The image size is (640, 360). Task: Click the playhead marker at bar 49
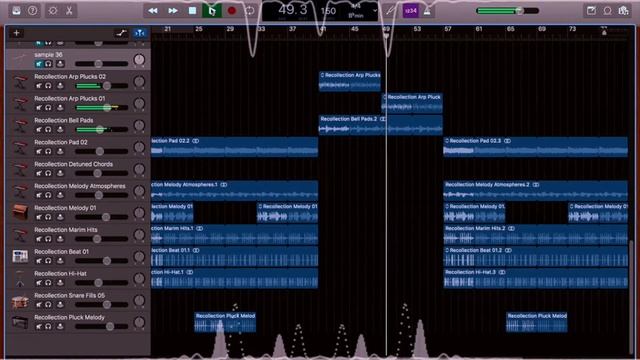coord(386,36)
